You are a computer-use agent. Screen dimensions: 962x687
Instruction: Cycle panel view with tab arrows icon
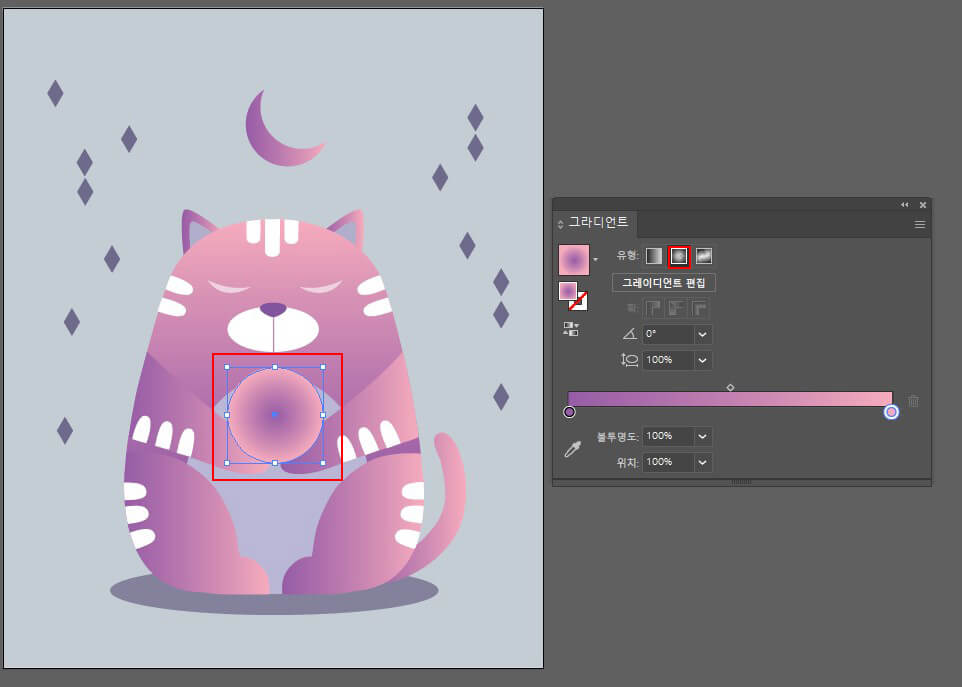560,225
